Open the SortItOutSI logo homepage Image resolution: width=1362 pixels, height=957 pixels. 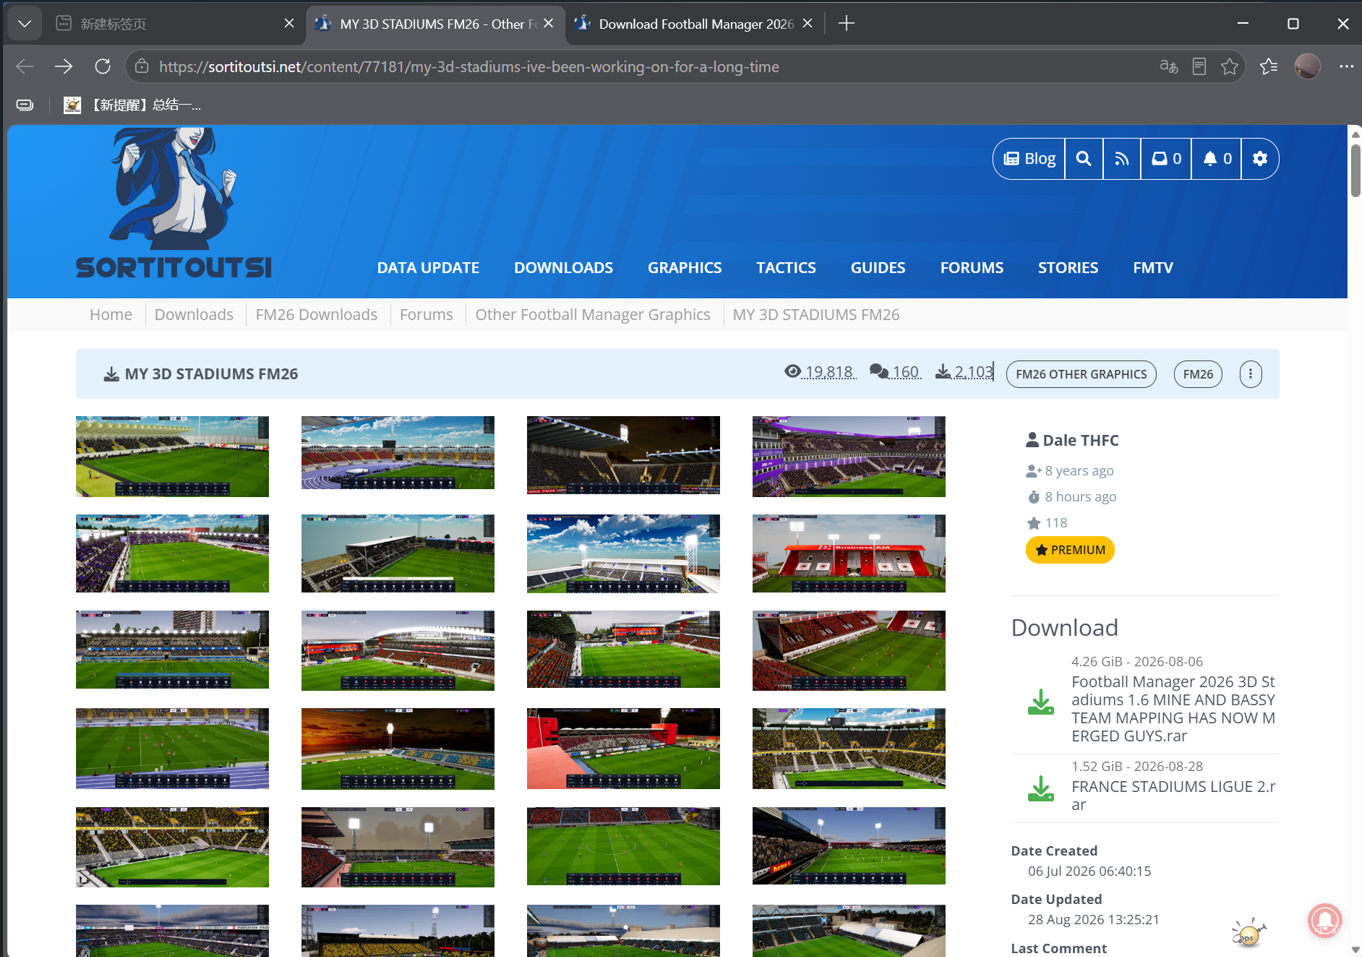pyautogui.click(x=174, y=203)
